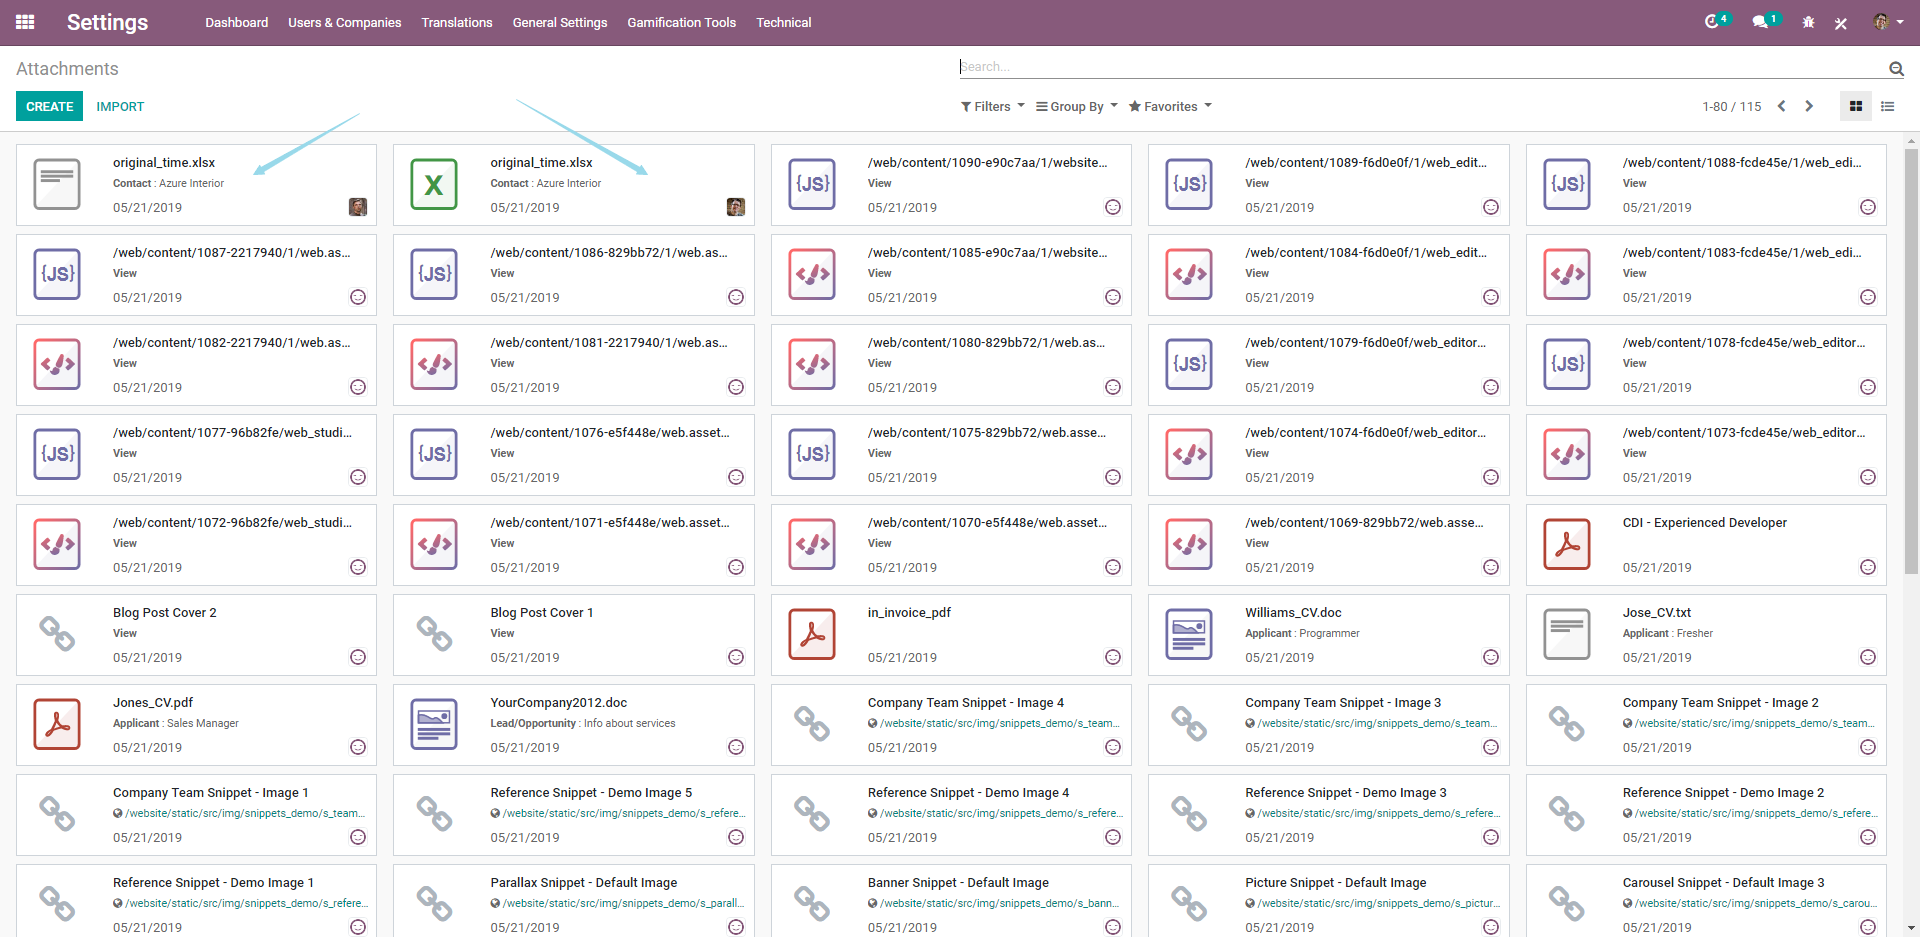Open the Translations menu
Image resolution: width=1920 pixels, height=937 pixels.
pyautogui.click(x=456, y=22)
